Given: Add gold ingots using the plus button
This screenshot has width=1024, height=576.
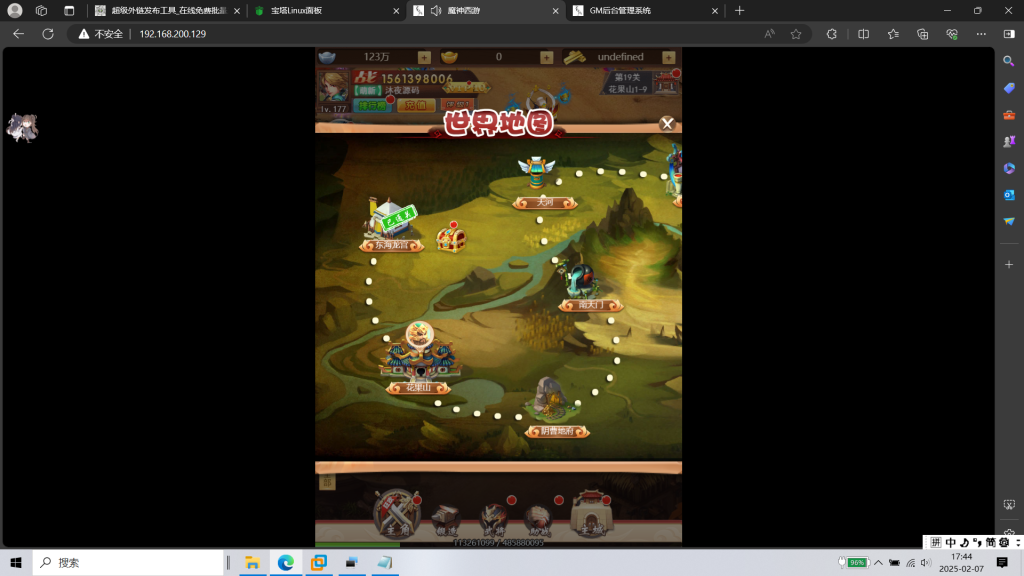Looking at the screenshot, I should coord(545,57).
